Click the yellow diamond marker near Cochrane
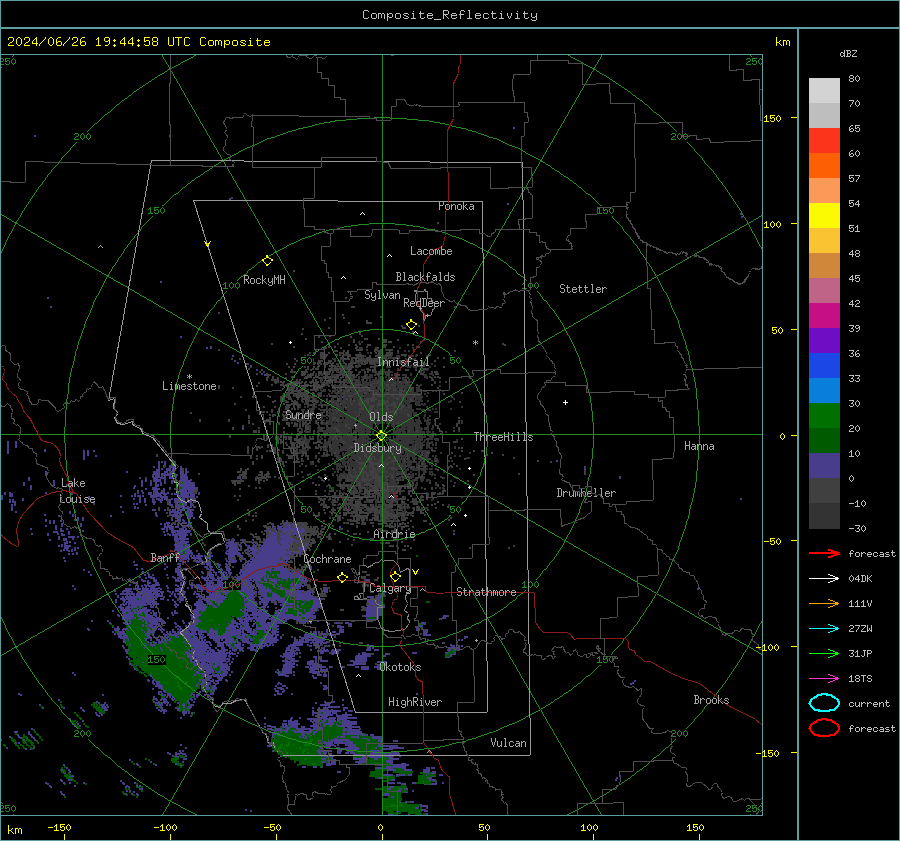This screenshot has height=841, width=900. tap(343, 577)
